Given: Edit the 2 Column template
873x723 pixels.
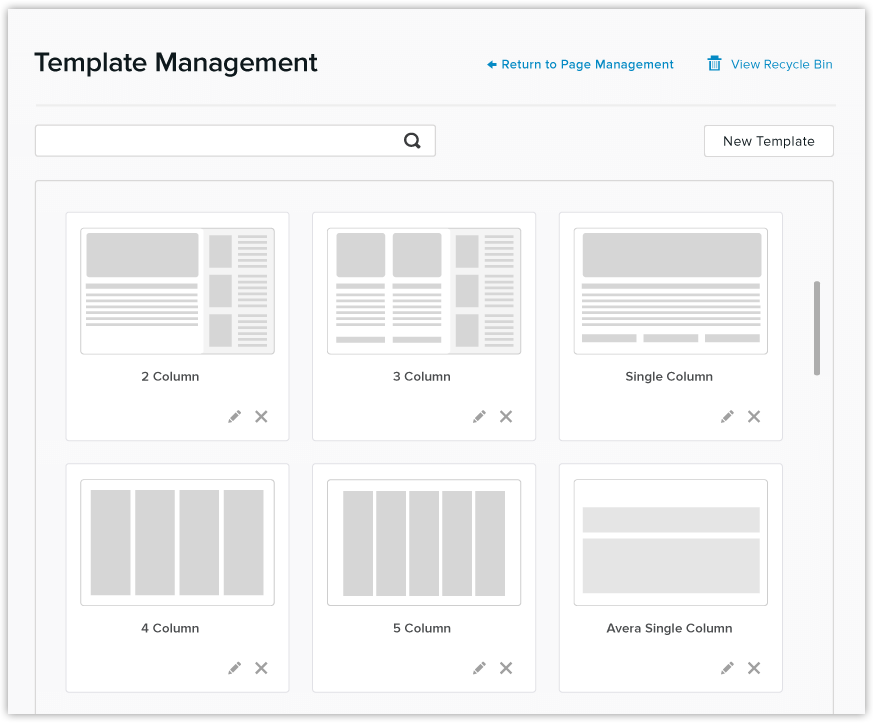Looking at the screenshot, I should (234, 416).
